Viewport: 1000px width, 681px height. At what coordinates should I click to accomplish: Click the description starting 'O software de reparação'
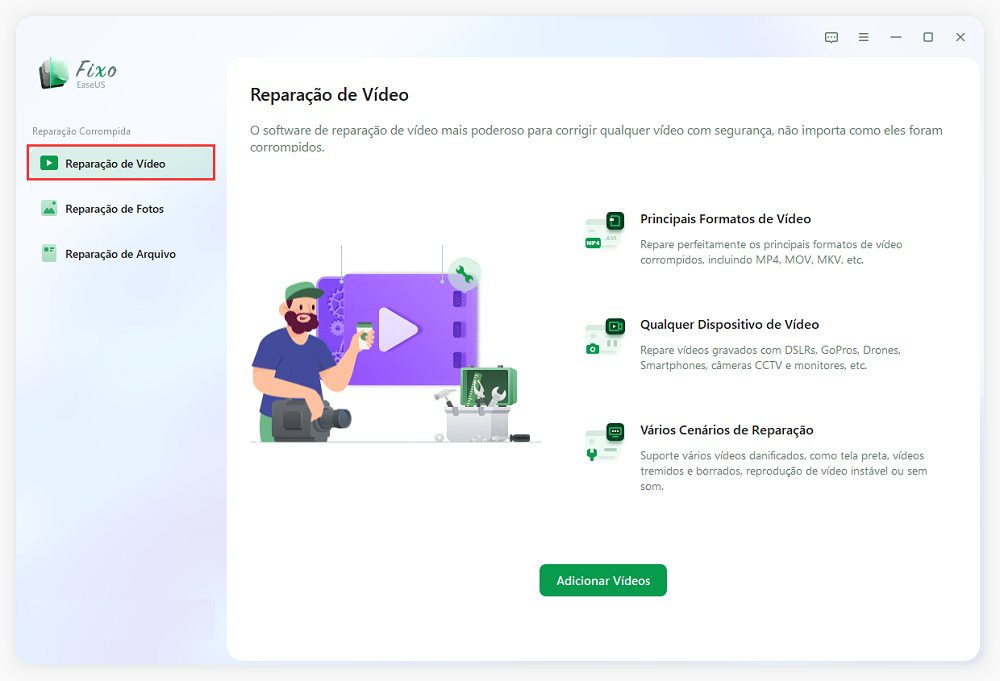pyautogui.click(x=596, y=138)
